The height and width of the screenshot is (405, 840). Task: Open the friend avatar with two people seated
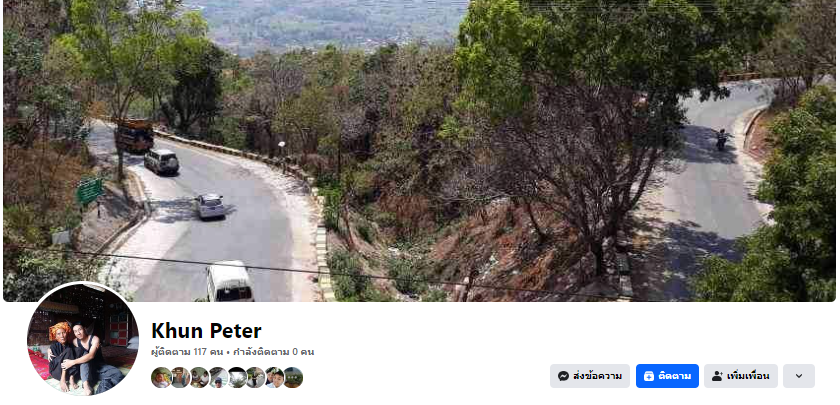click(x=200, y=377)
